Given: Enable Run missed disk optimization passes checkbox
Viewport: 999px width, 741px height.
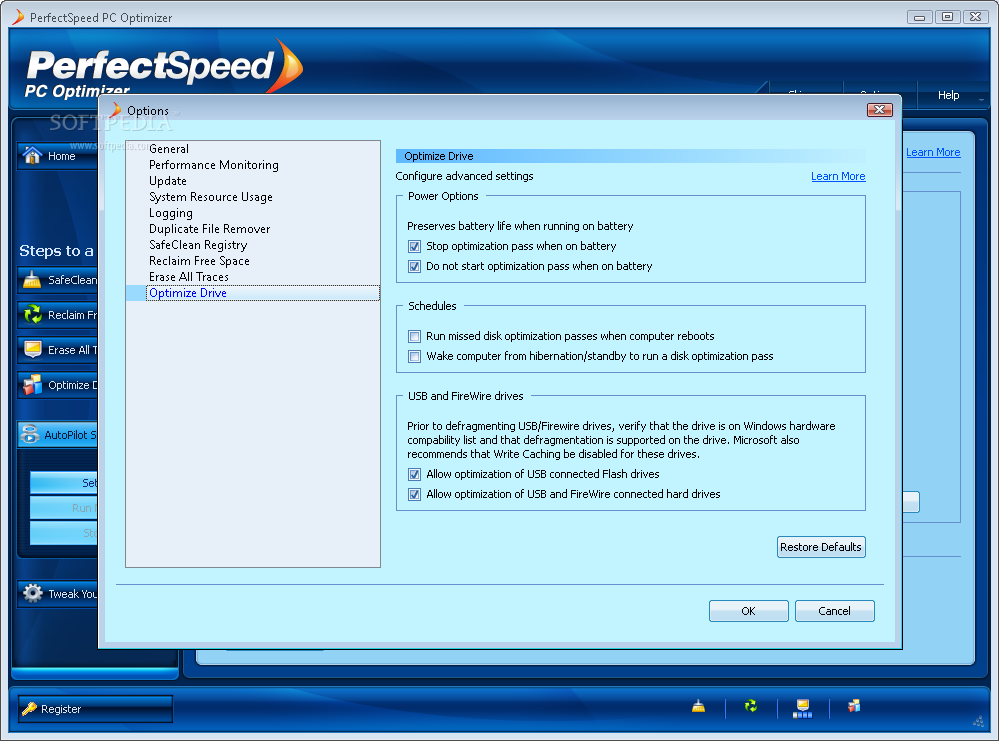Looking at the screenshot, I should [x=415, y=336].
